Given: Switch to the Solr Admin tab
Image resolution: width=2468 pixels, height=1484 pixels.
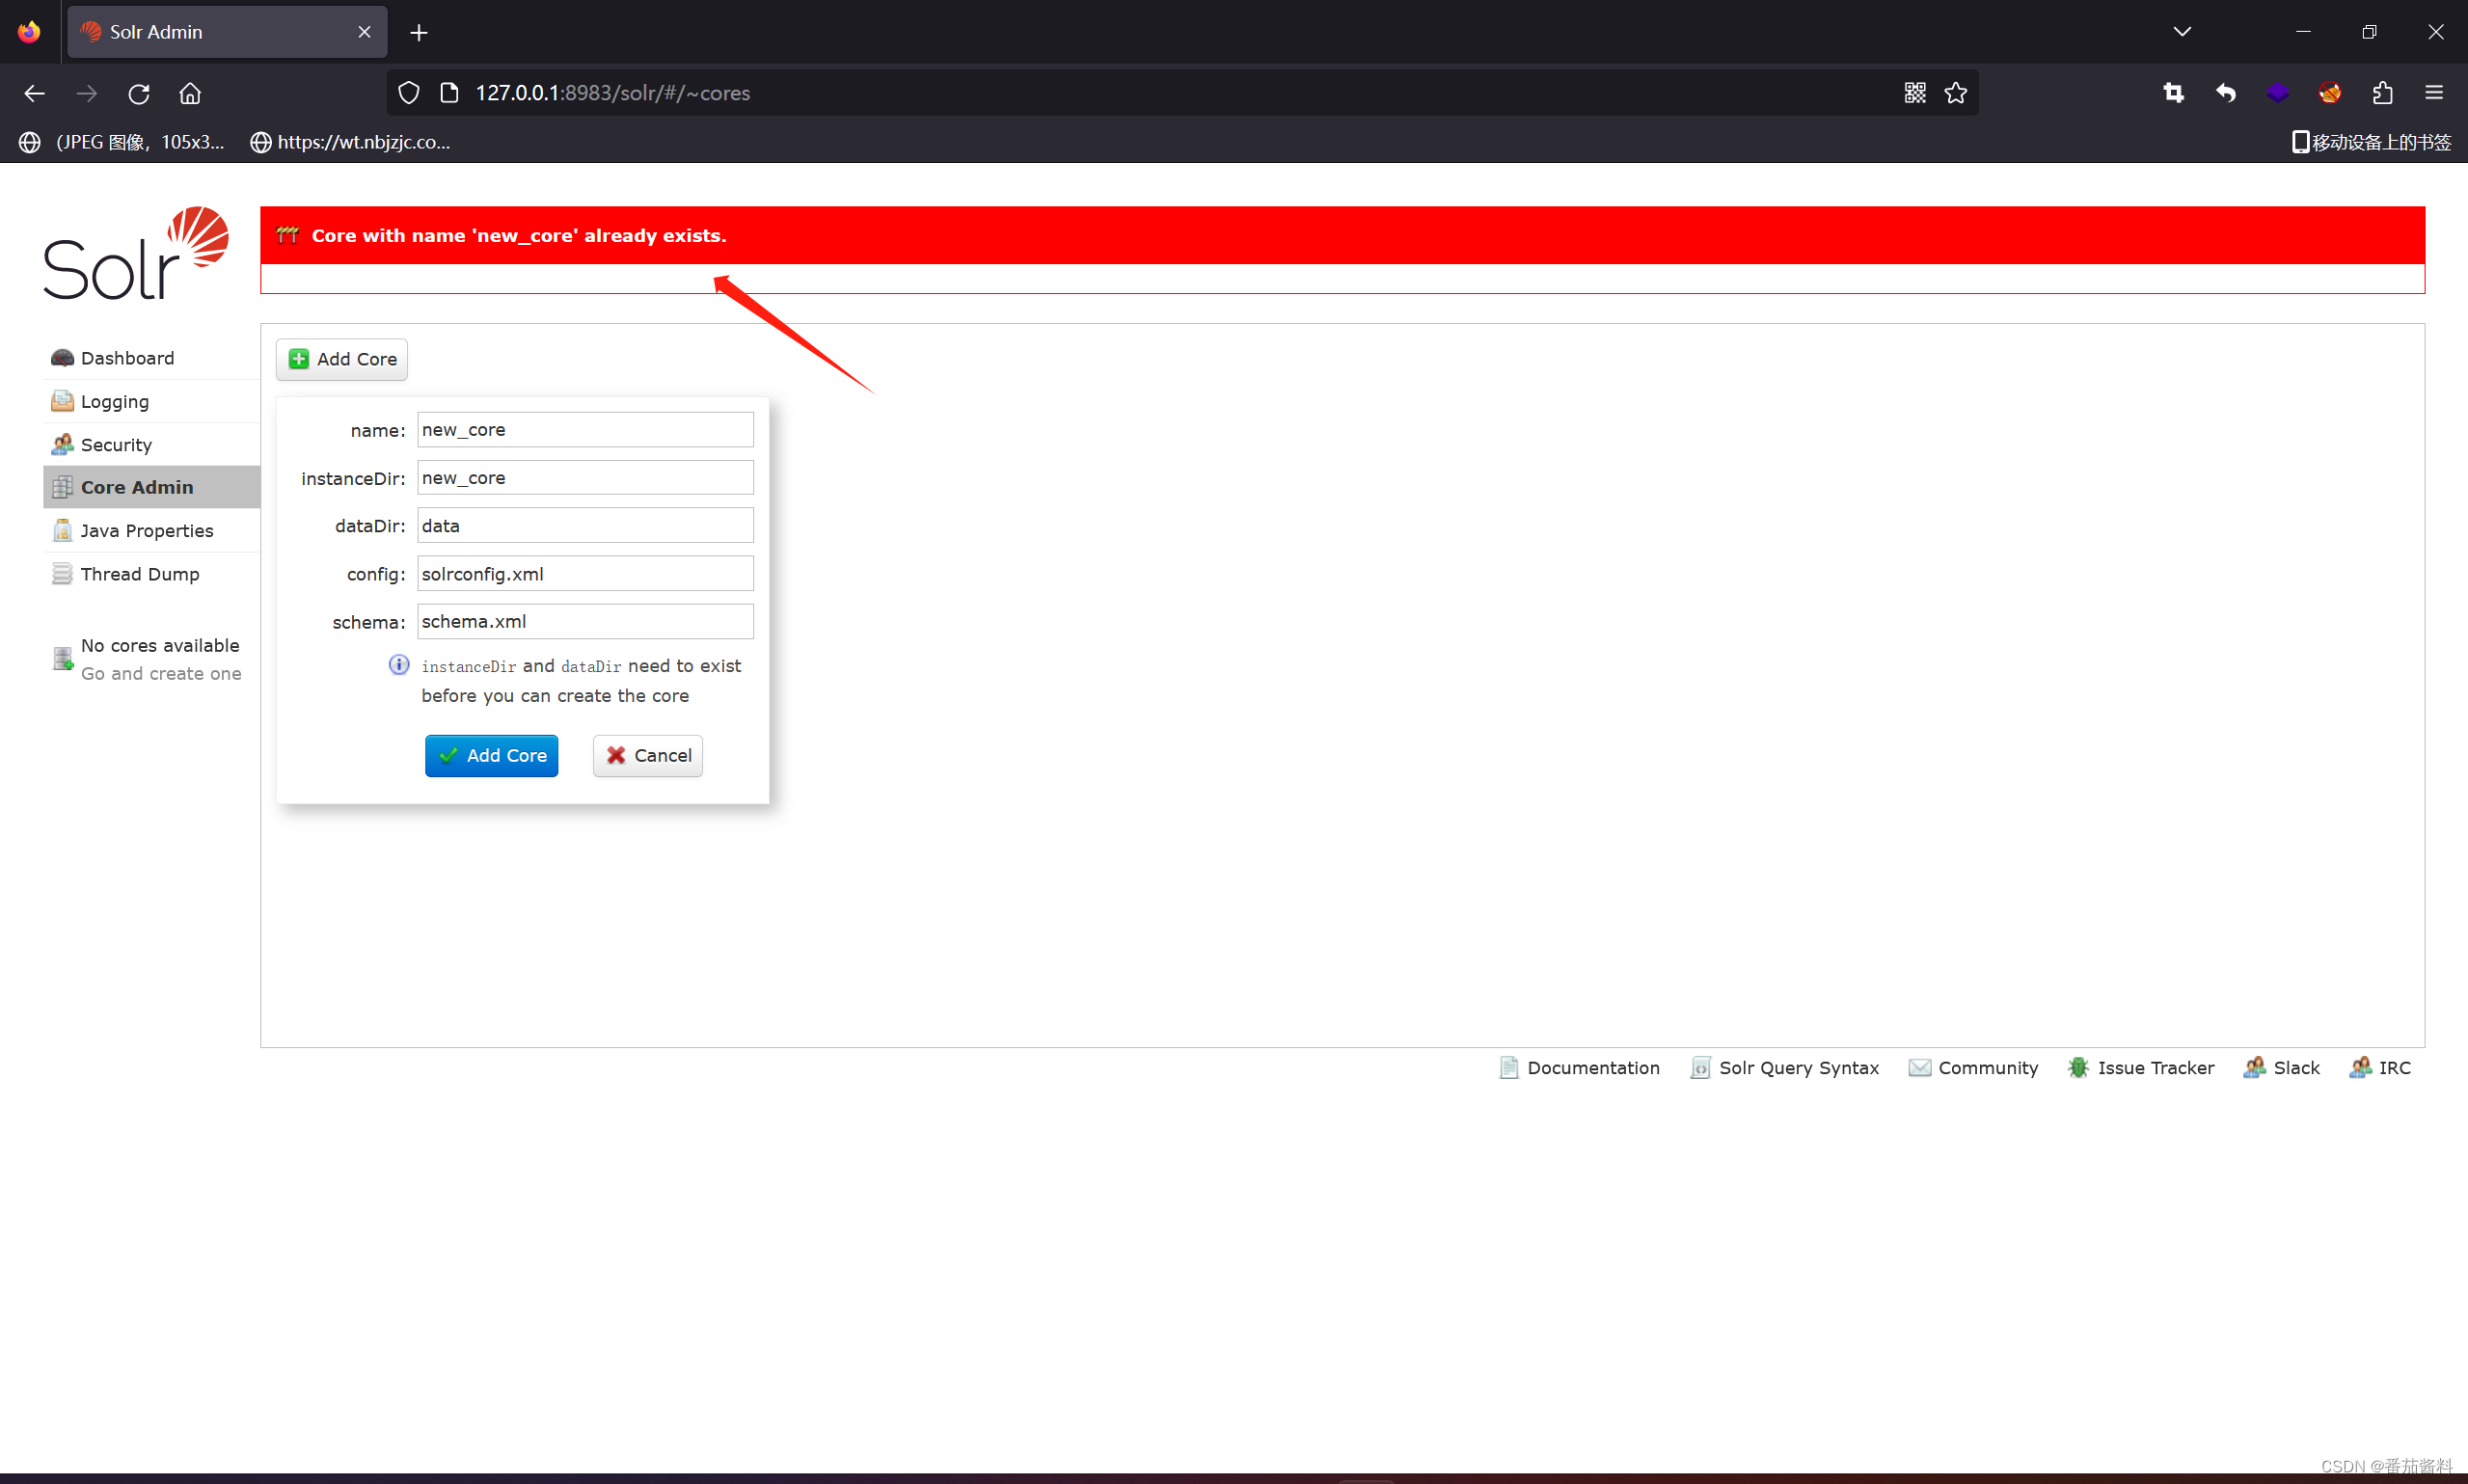Looking at the screenshot, I should click(210, 32).
